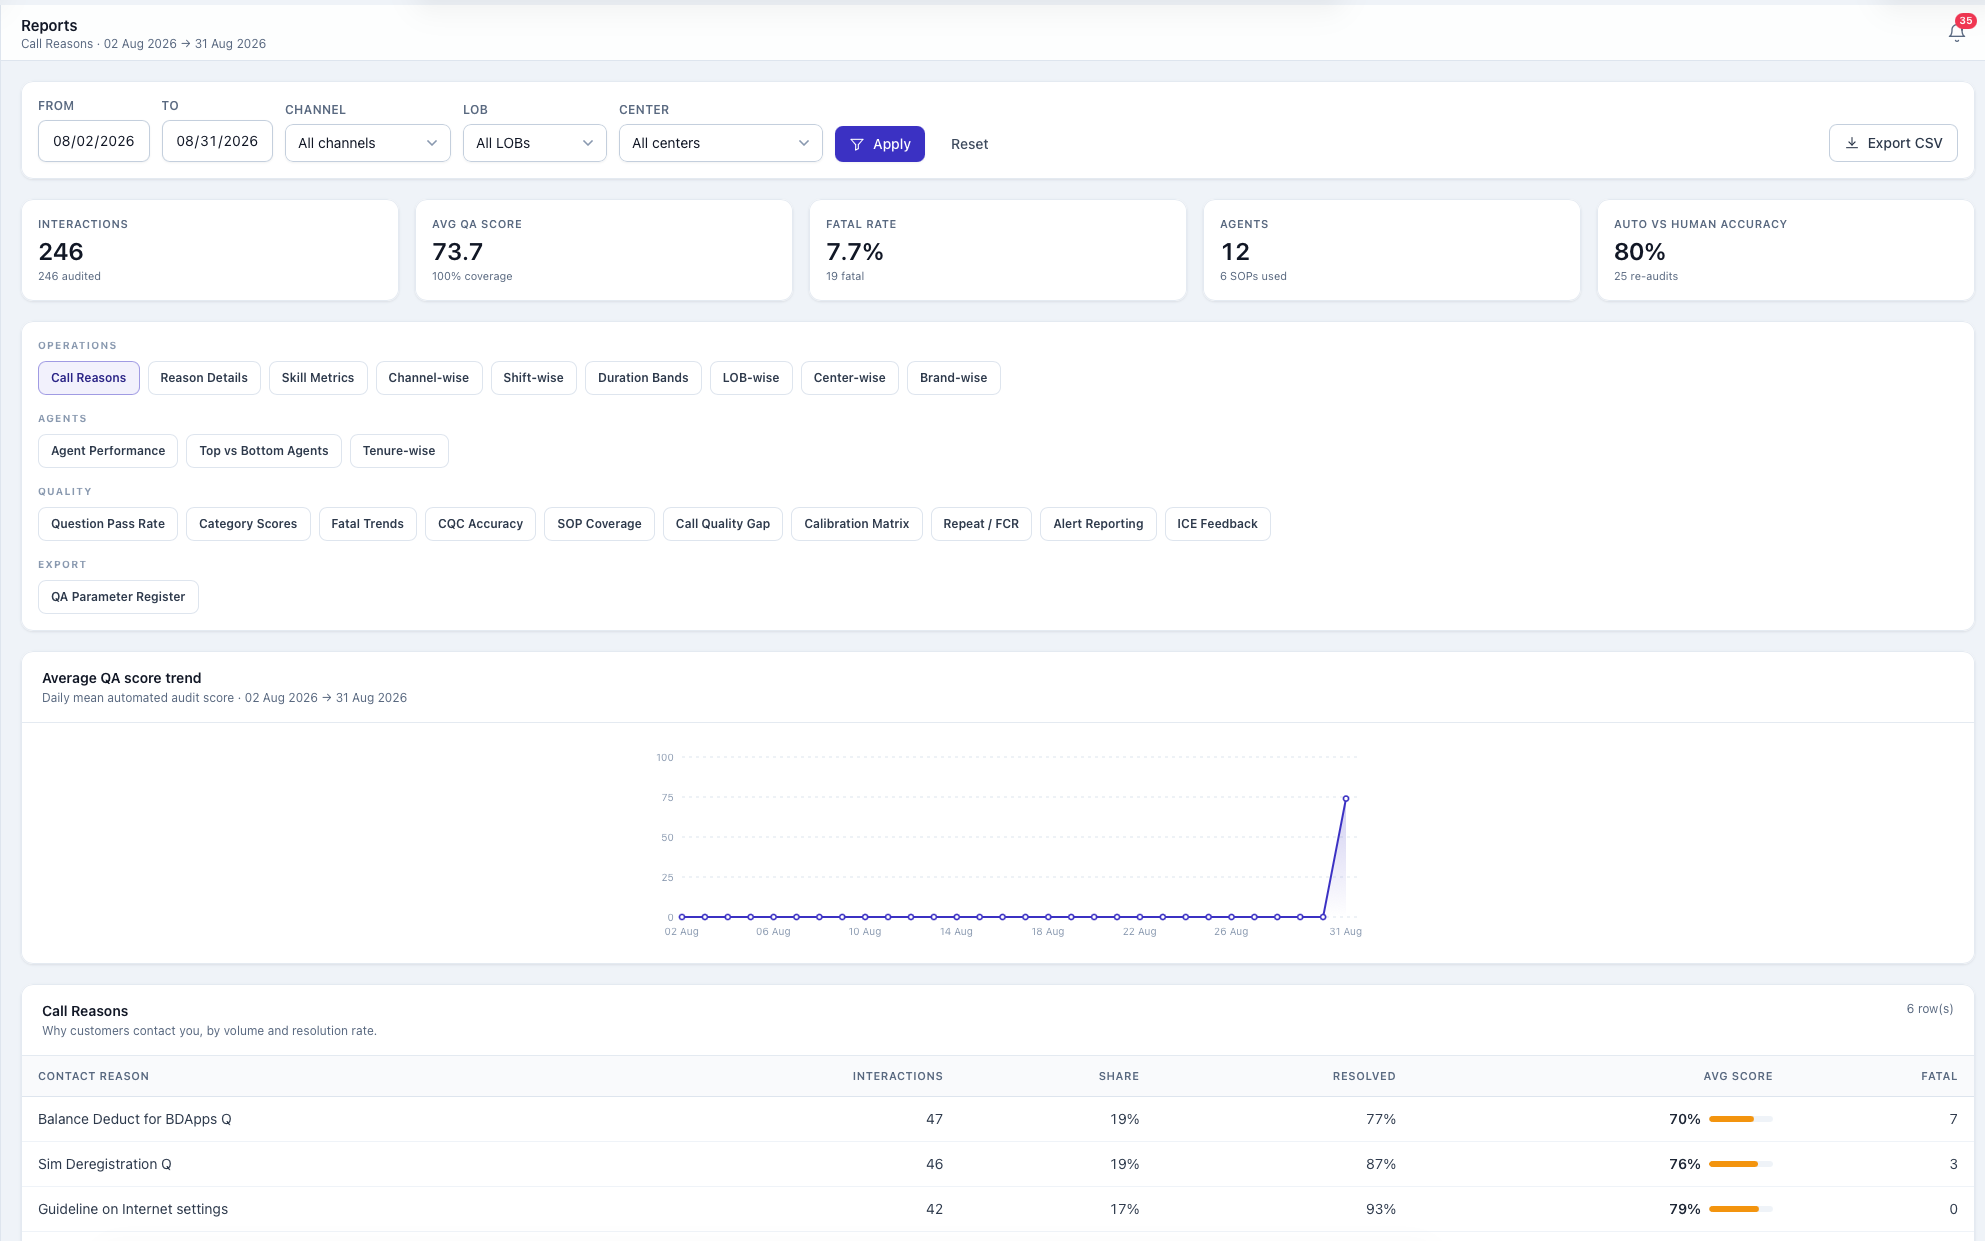This screenshot has height=1241, width=1985.
Task: Open the Alert Reporting report
Action: click(x=1098, y=524)
